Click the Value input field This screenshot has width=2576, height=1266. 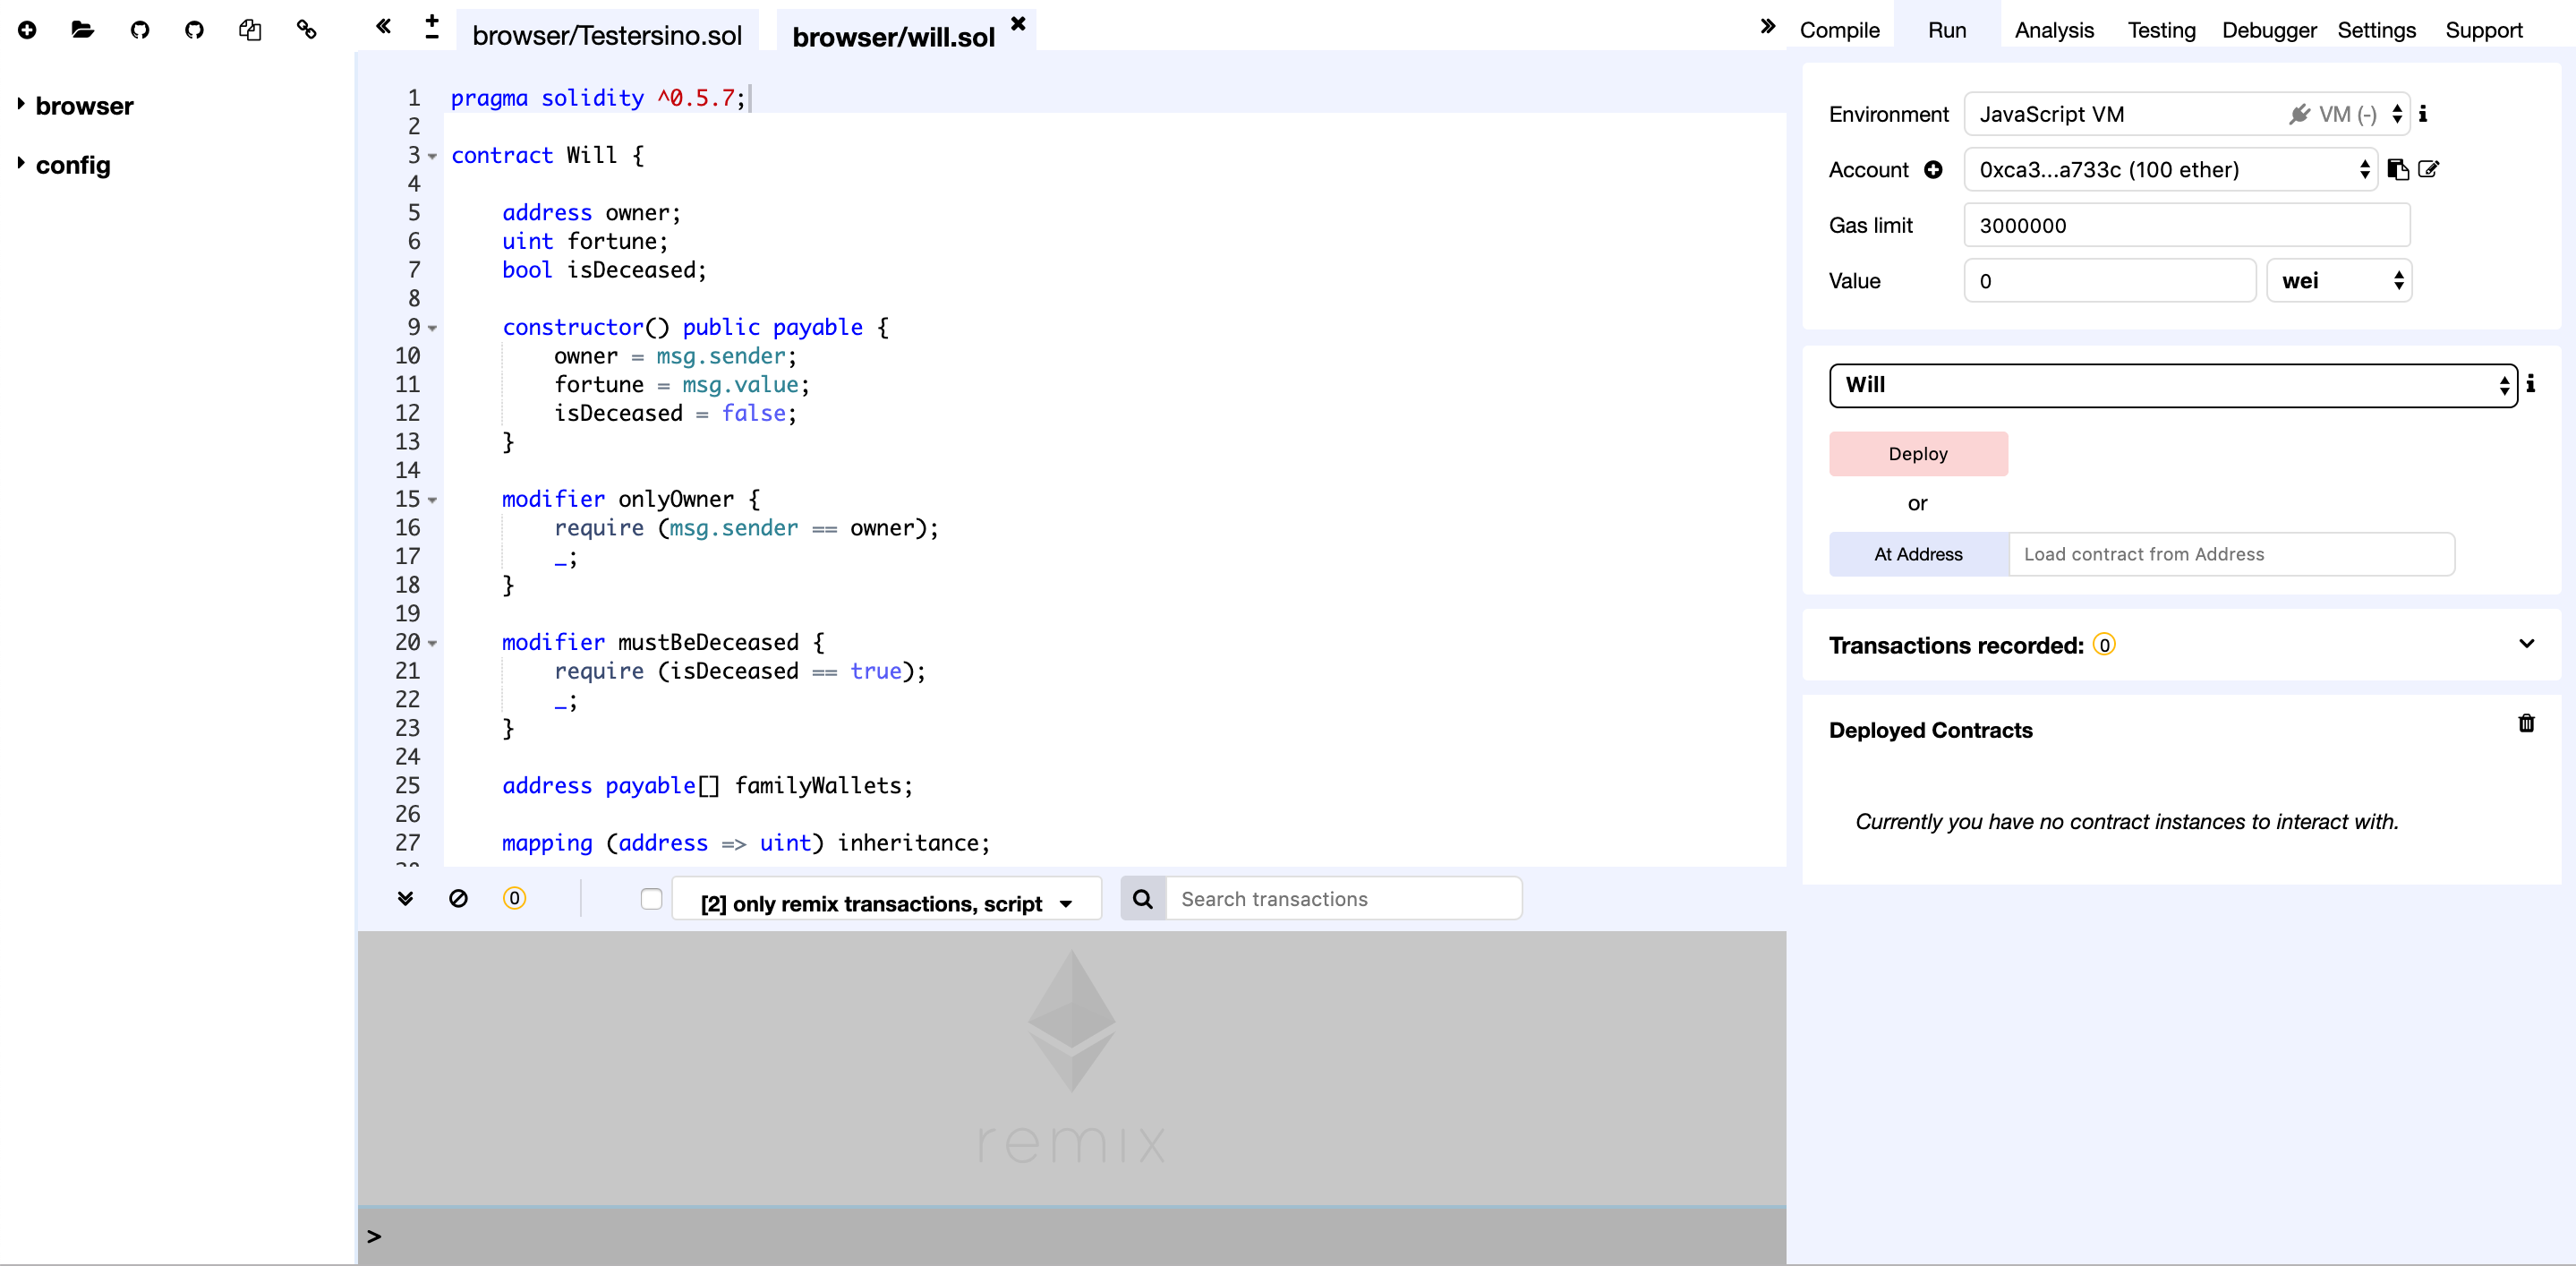[2110, 281]
